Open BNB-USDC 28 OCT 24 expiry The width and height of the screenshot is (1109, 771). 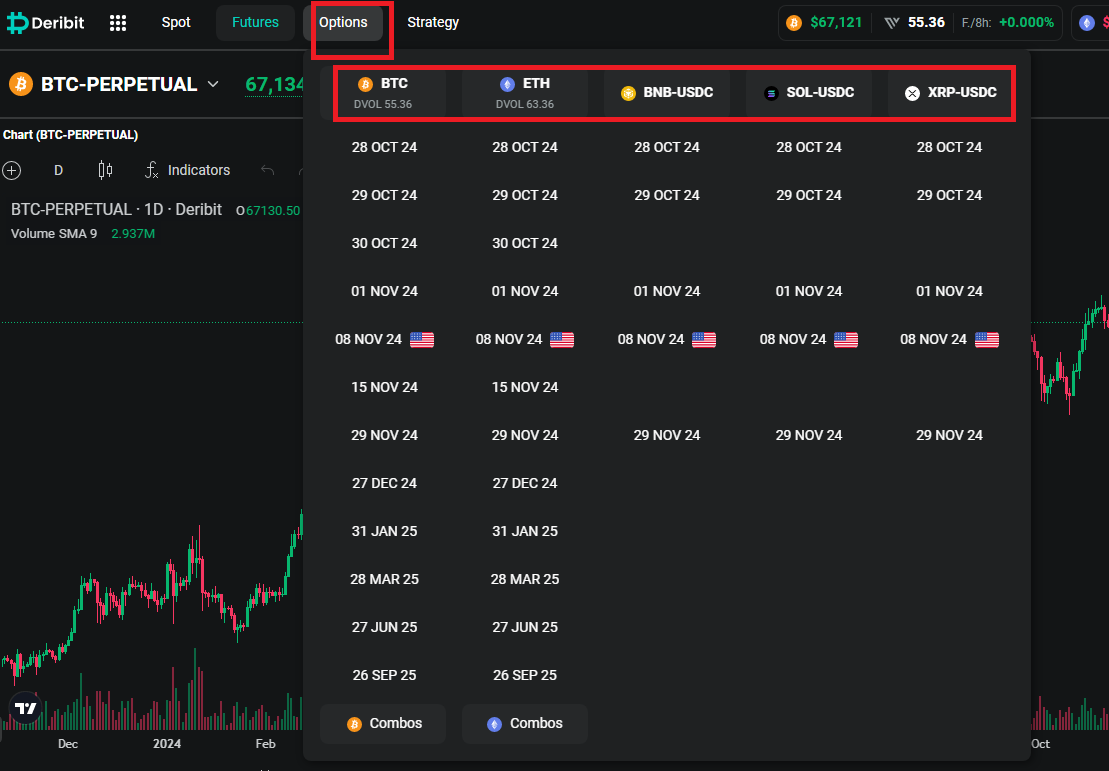pos(667,147)
